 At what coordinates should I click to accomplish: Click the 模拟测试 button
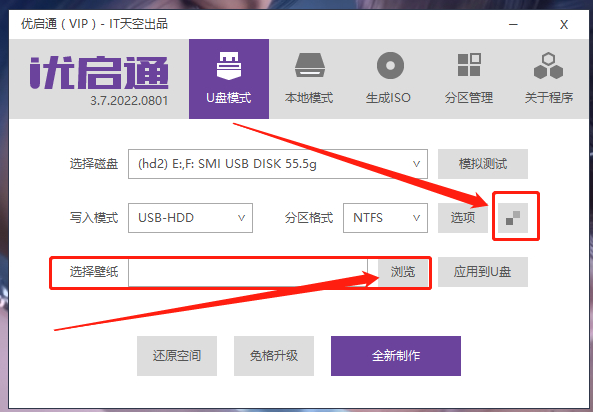(x=483, y=164)
